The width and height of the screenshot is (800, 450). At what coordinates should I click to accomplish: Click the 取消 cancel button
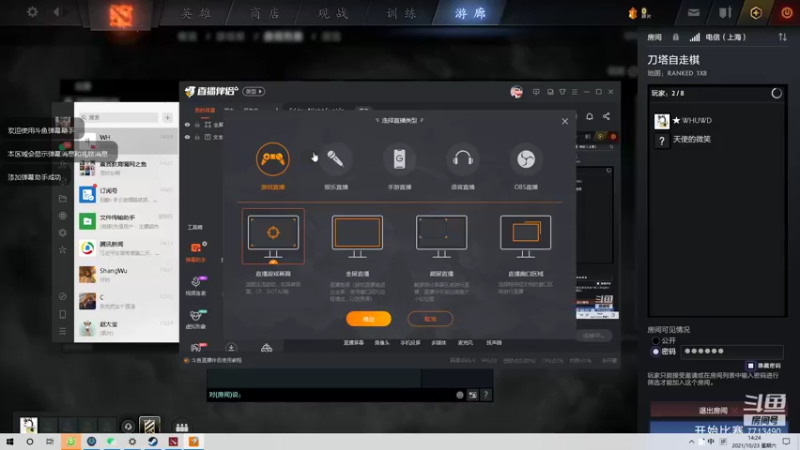click(430, 319)
